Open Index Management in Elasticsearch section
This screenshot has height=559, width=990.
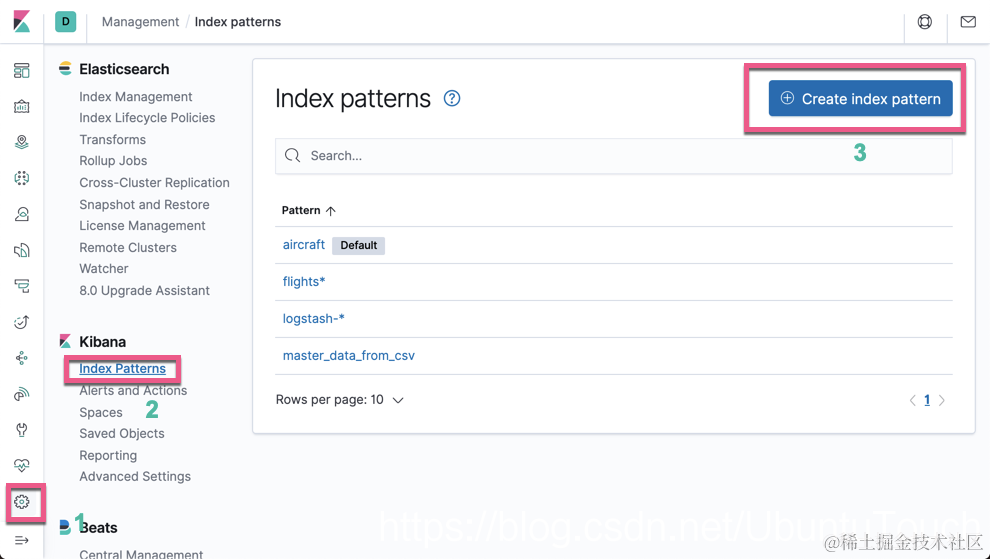tap(136, 97)
